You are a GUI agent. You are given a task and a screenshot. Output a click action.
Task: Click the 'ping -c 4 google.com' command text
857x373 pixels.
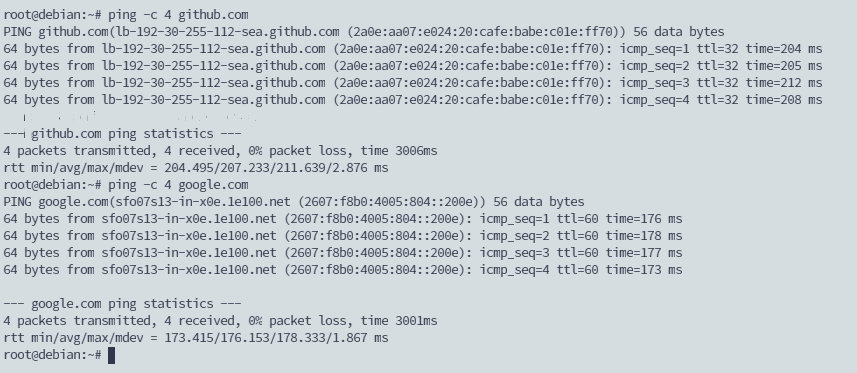(x=178, y=184)
